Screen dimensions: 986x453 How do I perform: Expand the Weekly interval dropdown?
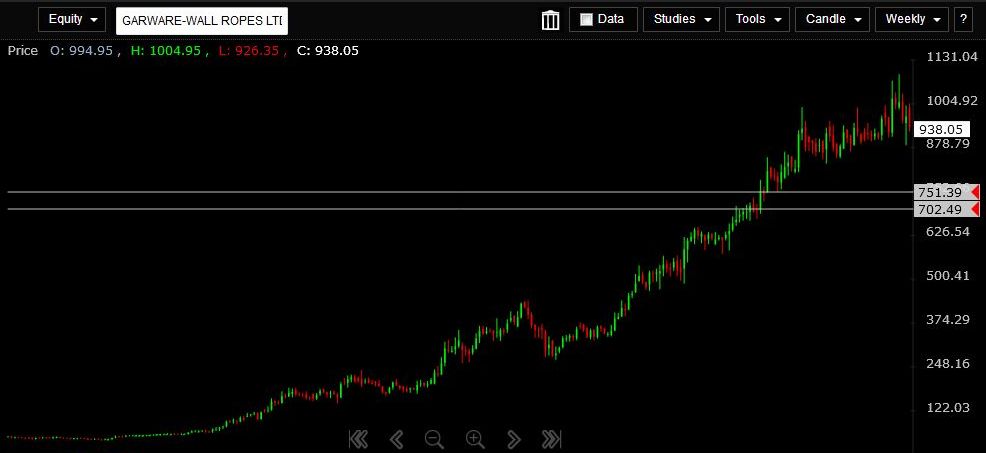point(912,19)
